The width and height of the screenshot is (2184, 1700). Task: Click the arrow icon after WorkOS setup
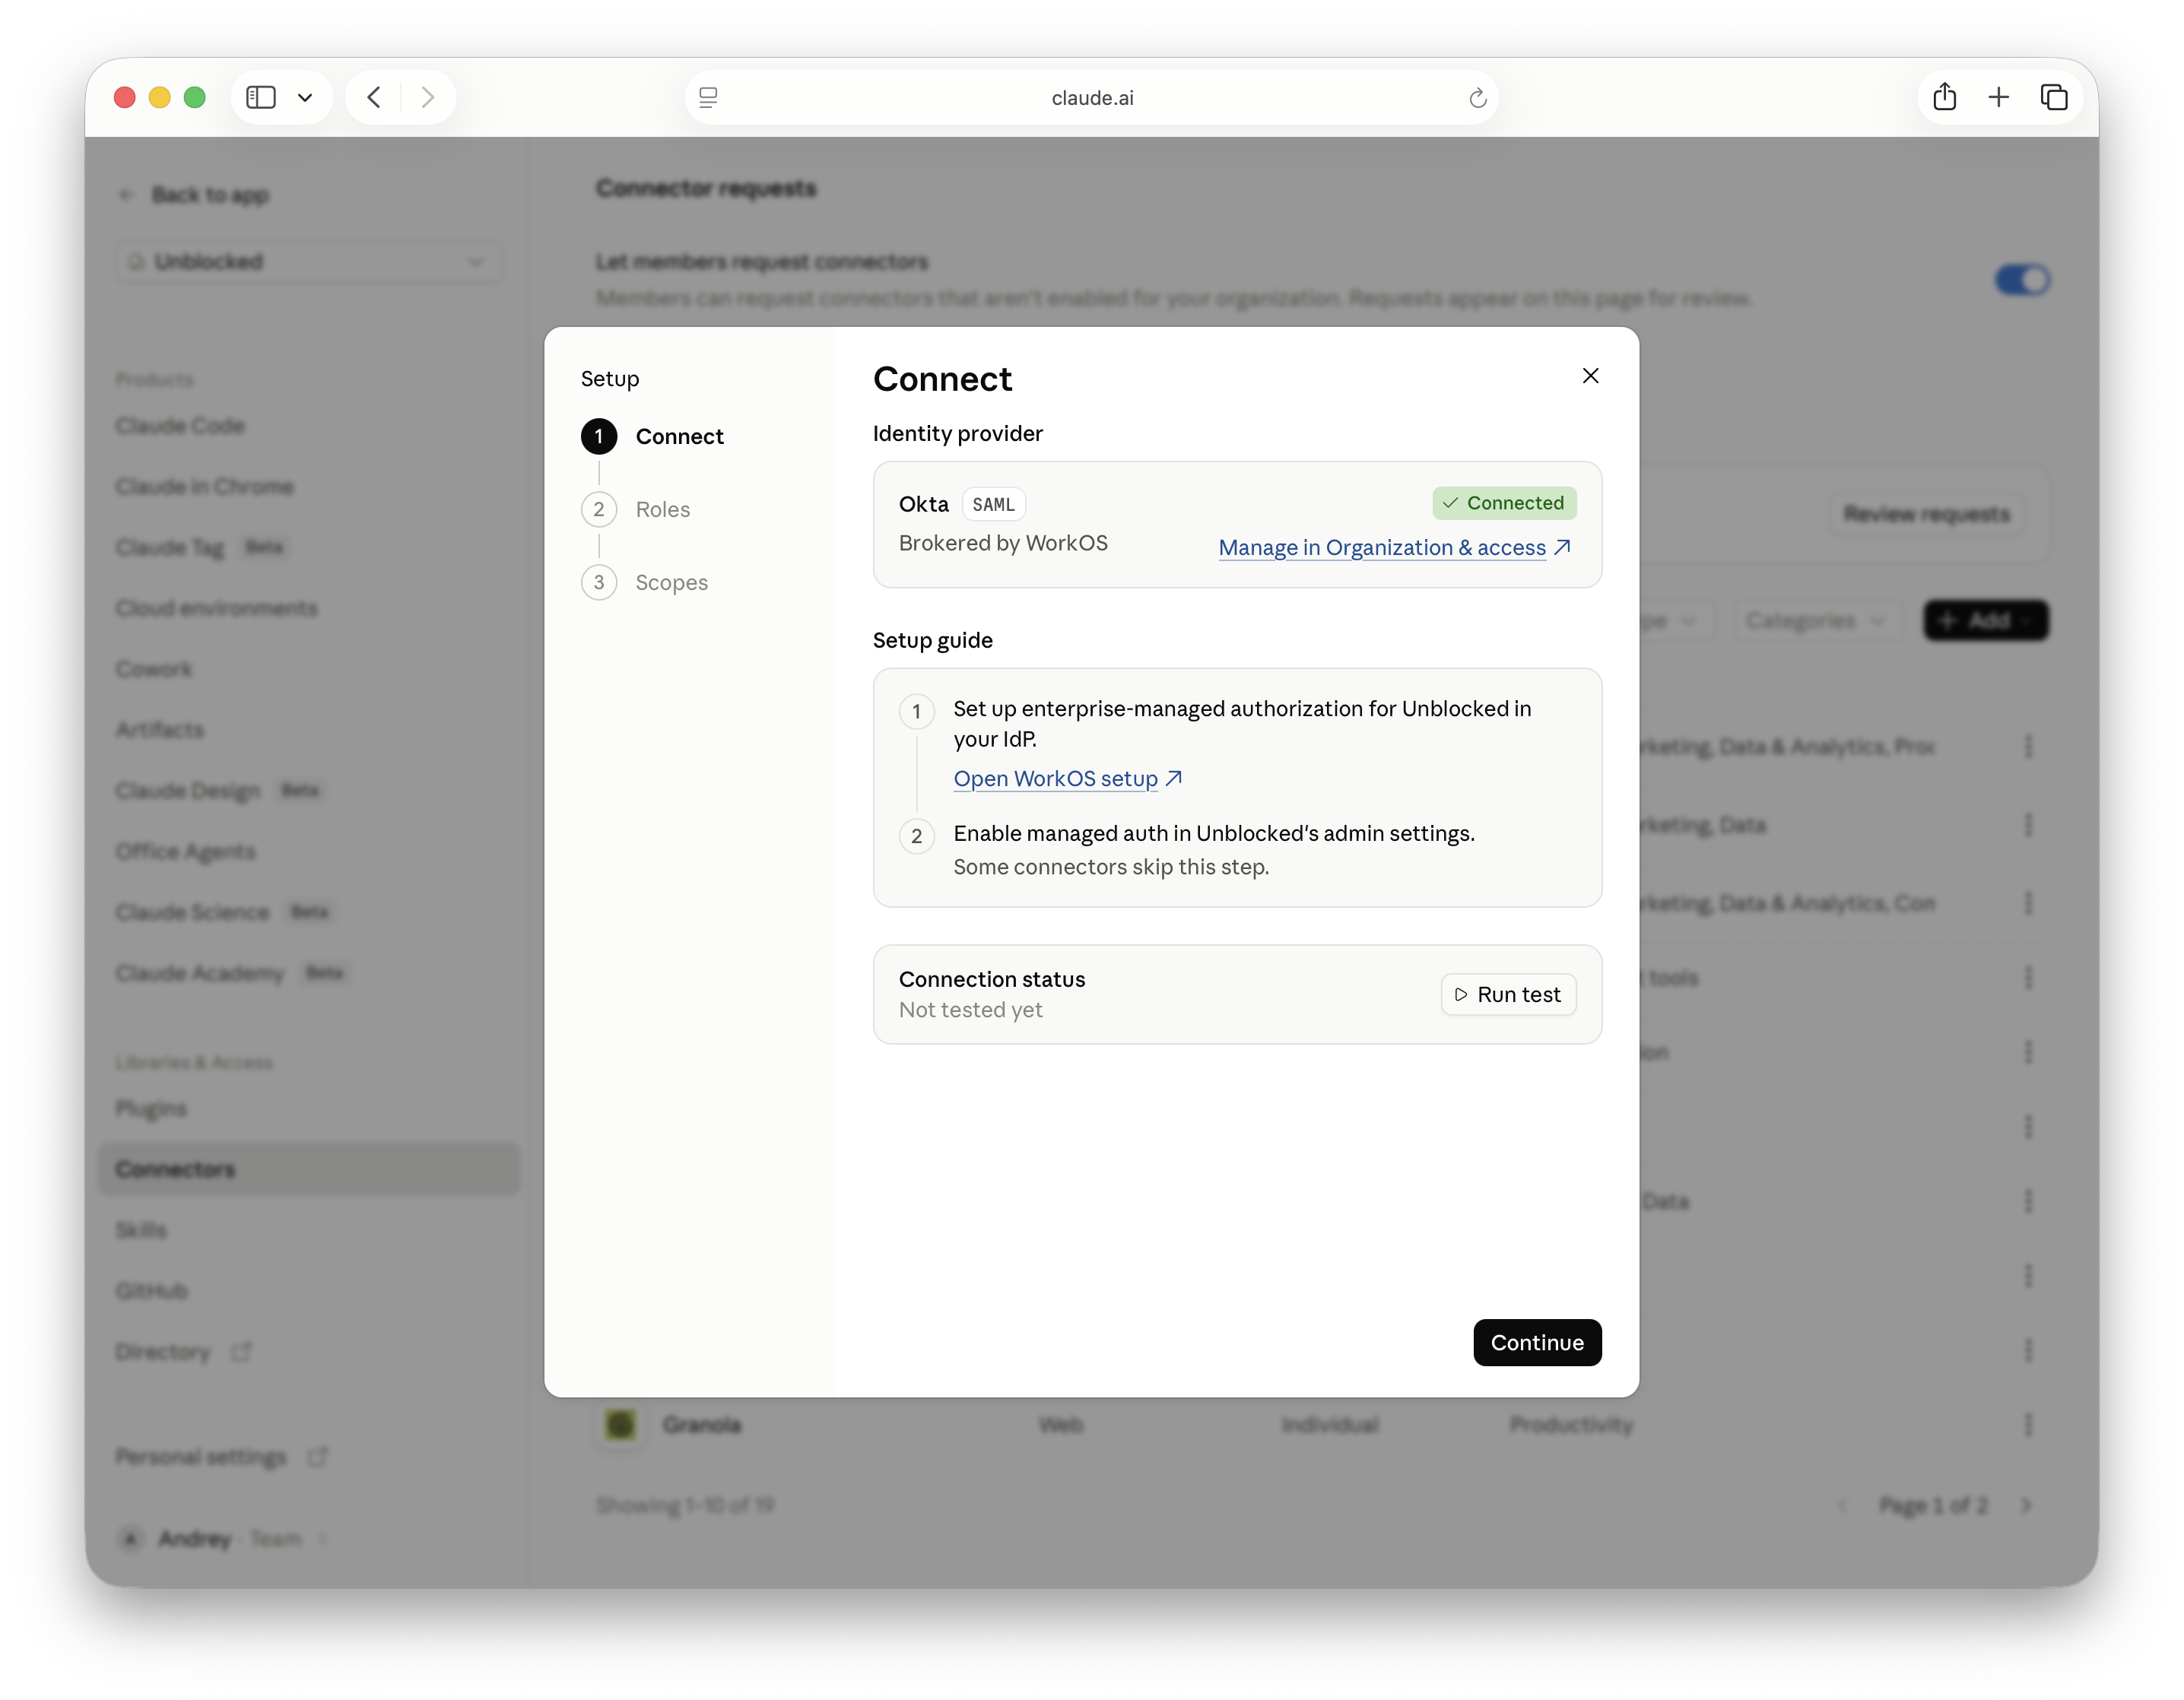[1173, 778]
